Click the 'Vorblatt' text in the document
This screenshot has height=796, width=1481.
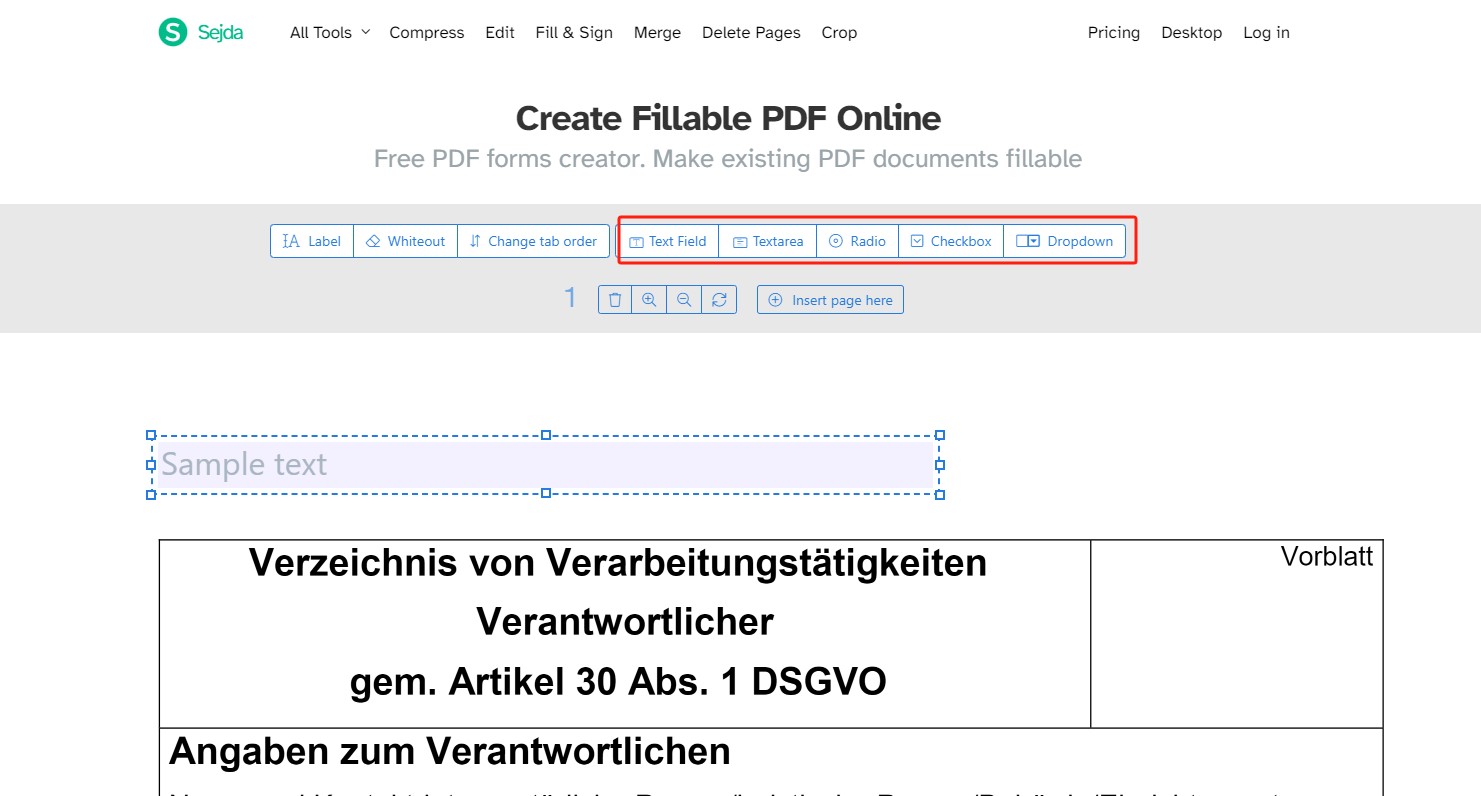click(x=1327, y=556)
